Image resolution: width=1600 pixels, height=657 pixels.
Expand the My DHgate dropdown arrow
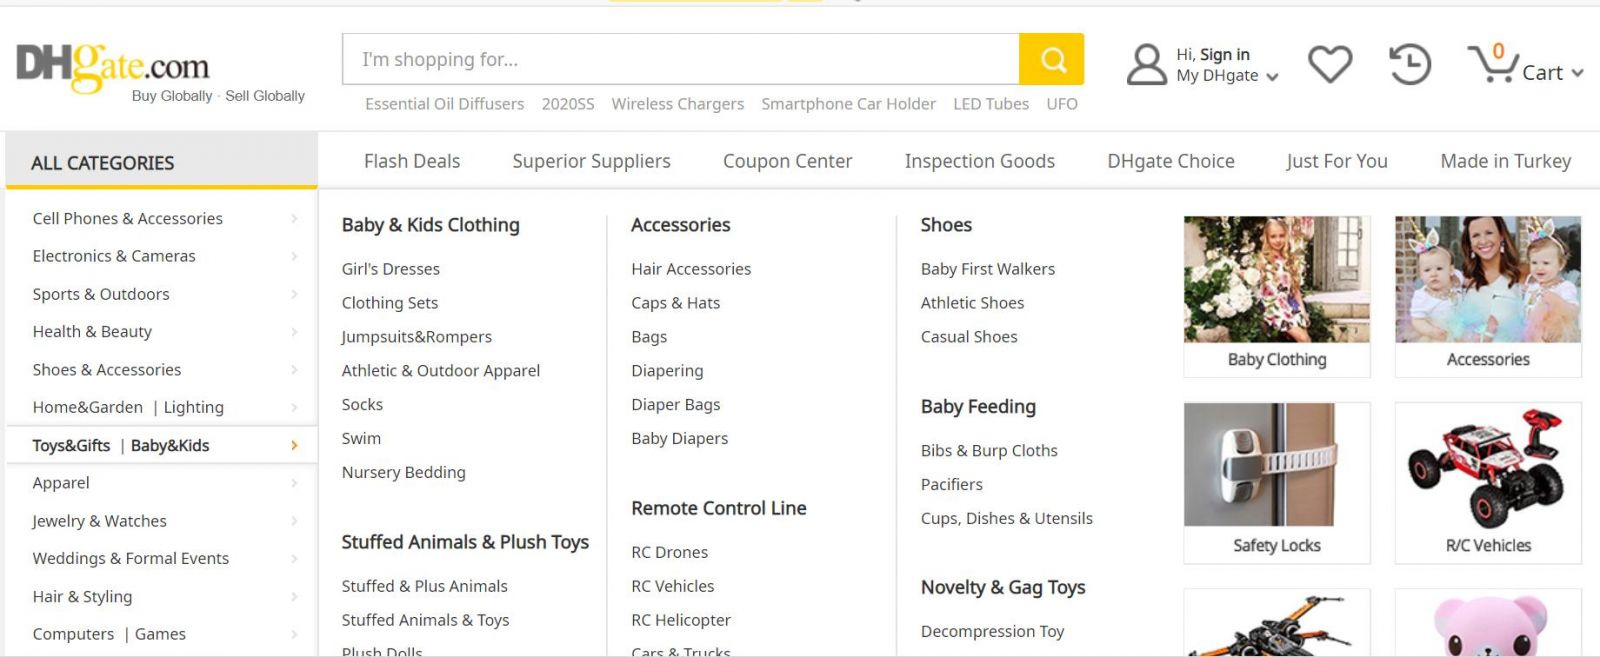(x=1272, y=77)
